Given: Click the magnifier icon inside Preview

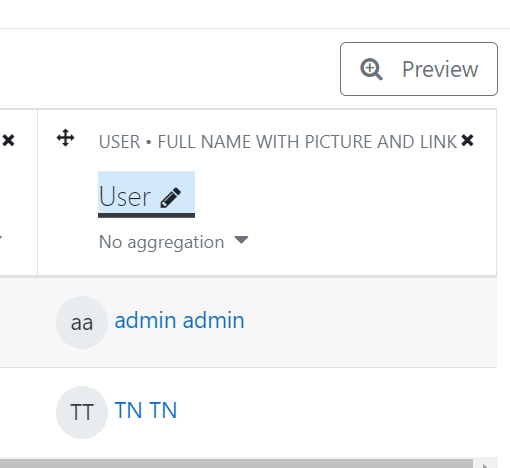Looking at the screenshot, I should coord(371,69).
